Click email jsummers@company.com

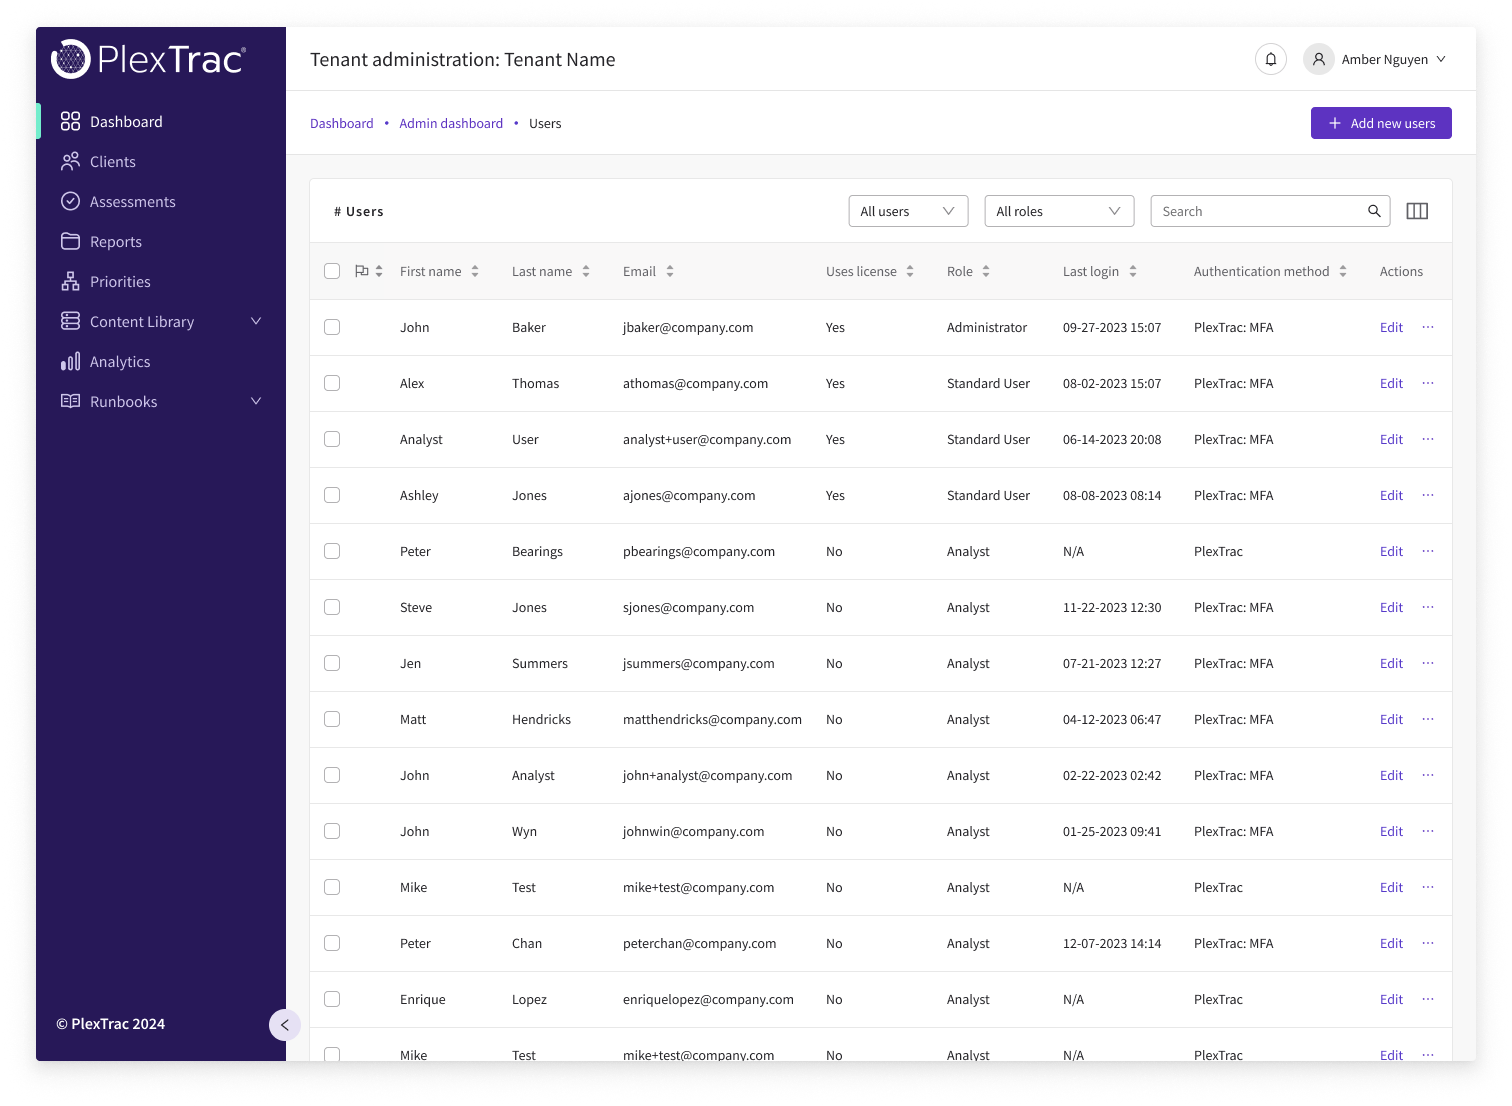699,663
